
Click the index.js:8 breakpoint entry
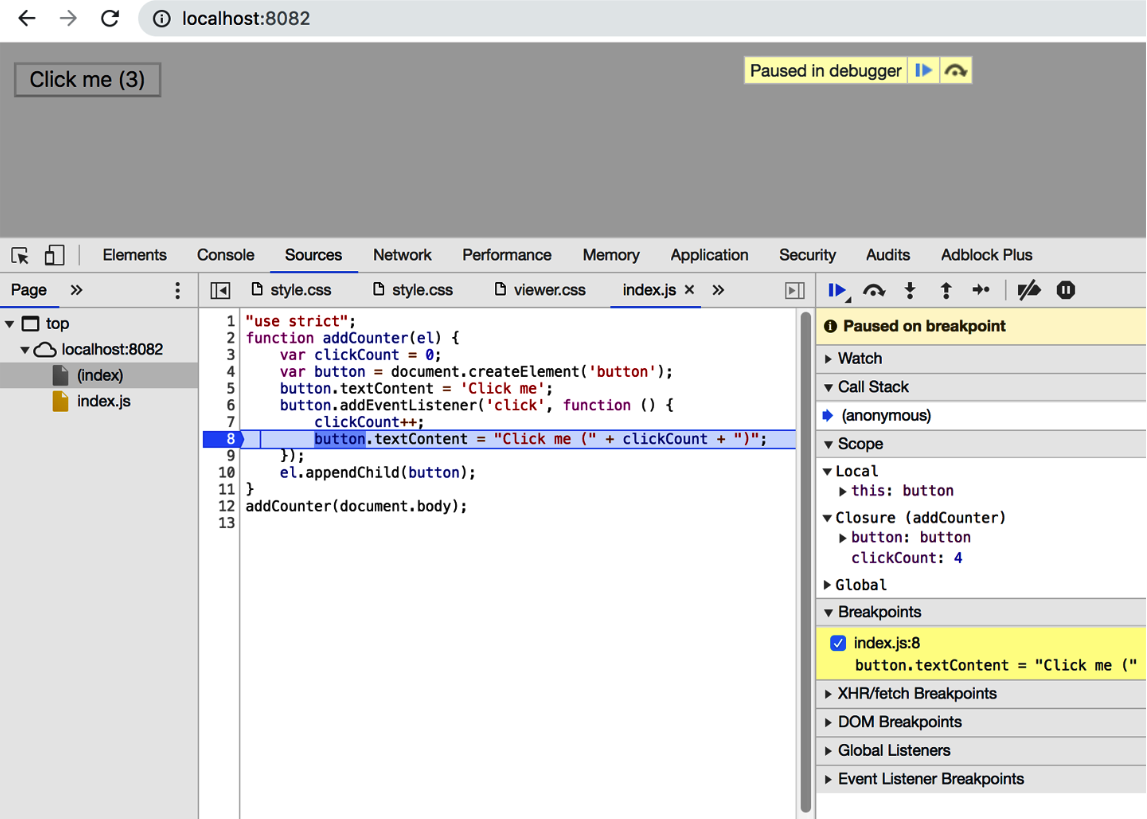coord(981,654)
